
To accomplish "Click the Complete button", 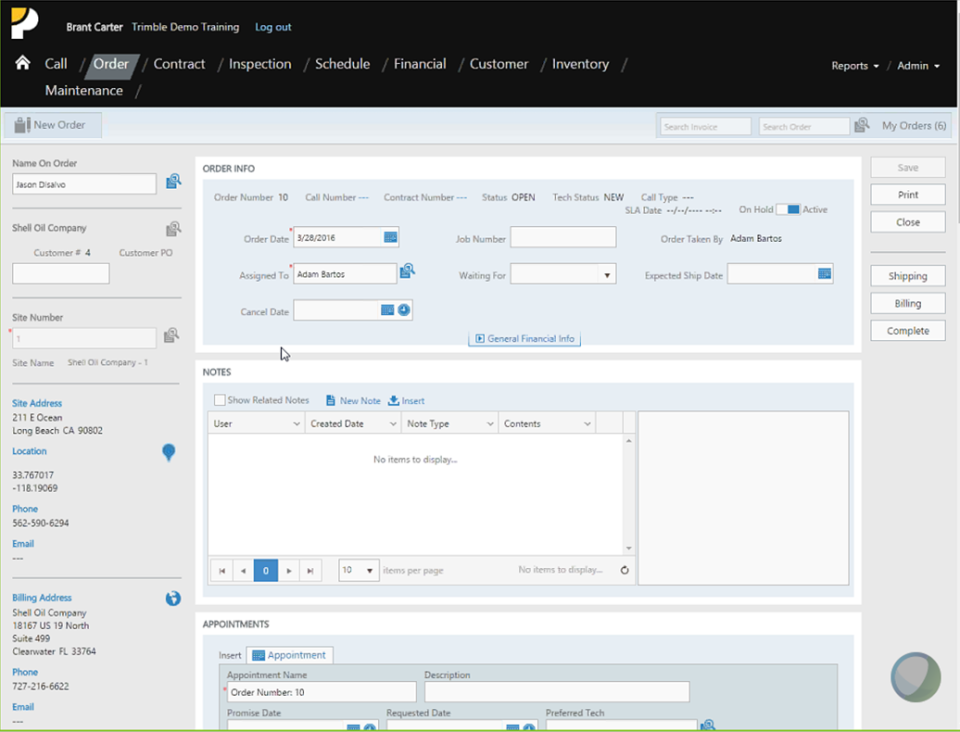I will pos(907,331).
